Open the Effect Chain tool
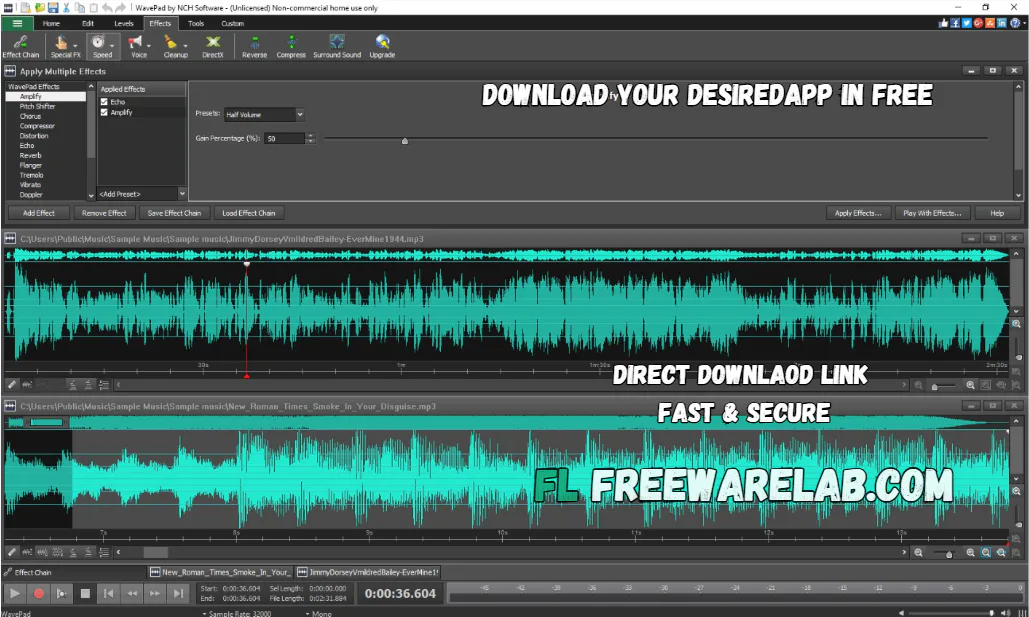Image resolution: width=1029 pixels, height=617 pixels. [x=21, y=47]
